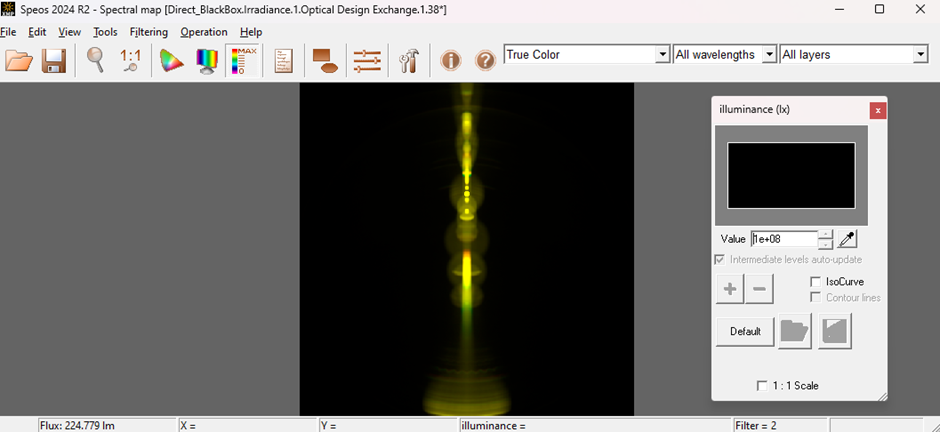Screen dimensions: 940x432
Task: Open the chromaticity triangle color icon
Action: pyautogui.click(x=171, y=61)
